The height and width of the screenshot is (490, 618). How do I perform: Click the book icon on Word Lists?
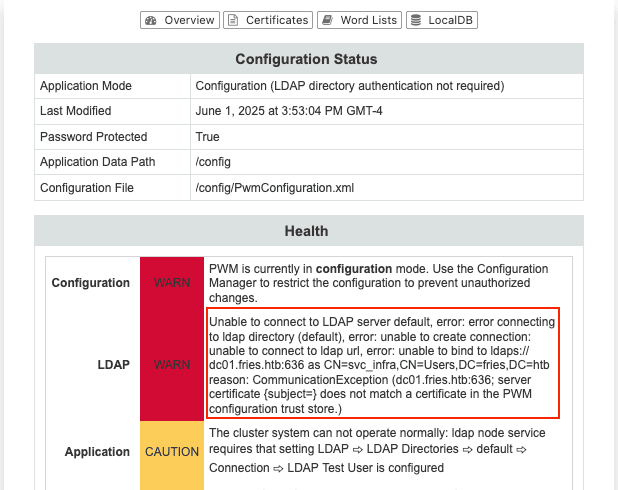coord(328,20)
